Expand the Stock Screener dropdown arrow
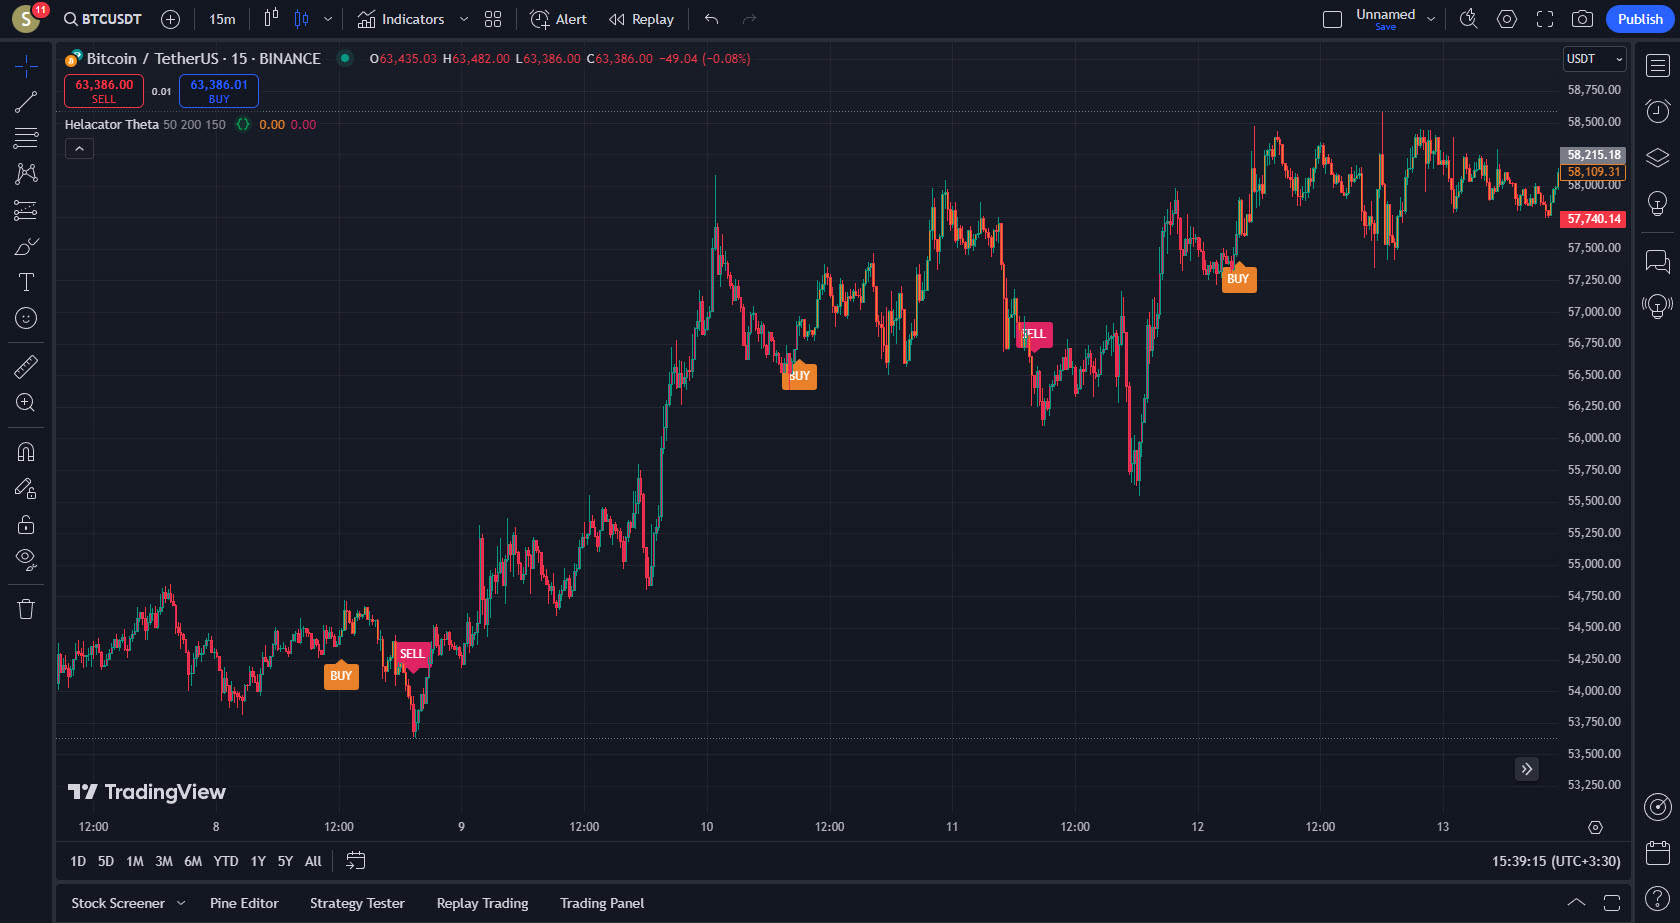This screenshot has height=923, width=1680. (x=181, y=903)
